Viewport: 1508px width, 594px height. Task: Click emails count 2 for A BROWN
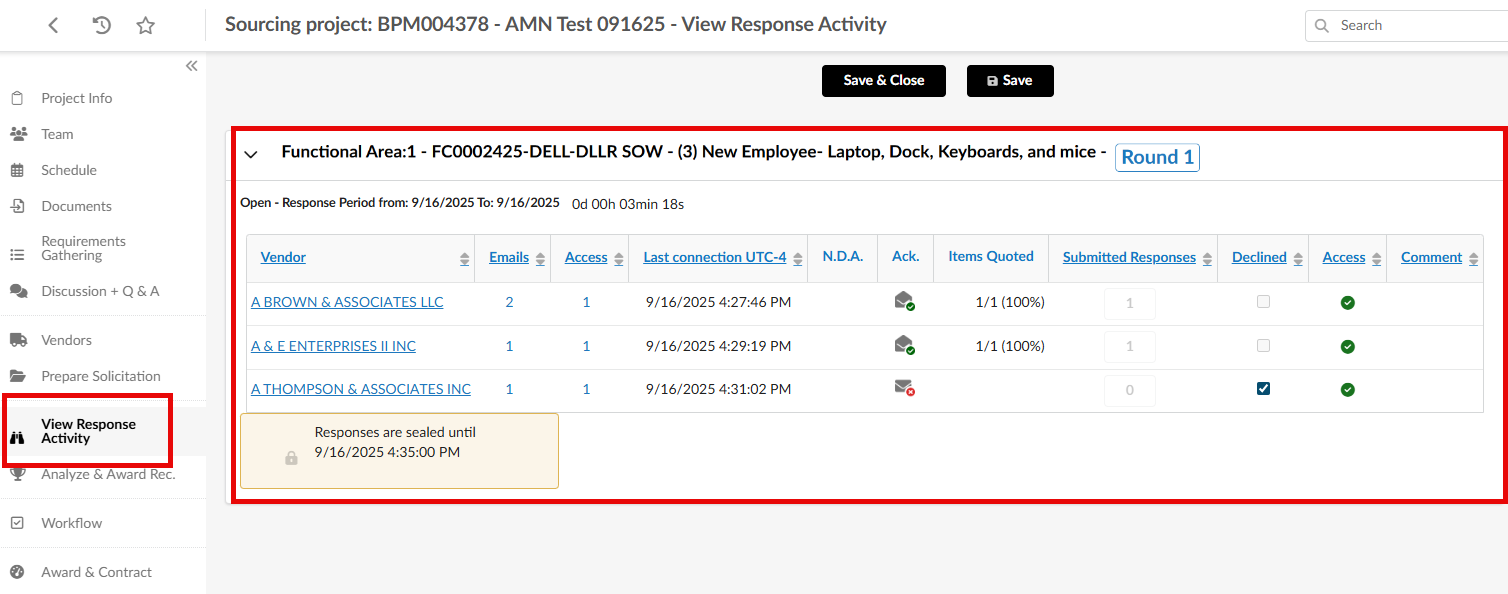pyautogui.click(x=509, y=302)
